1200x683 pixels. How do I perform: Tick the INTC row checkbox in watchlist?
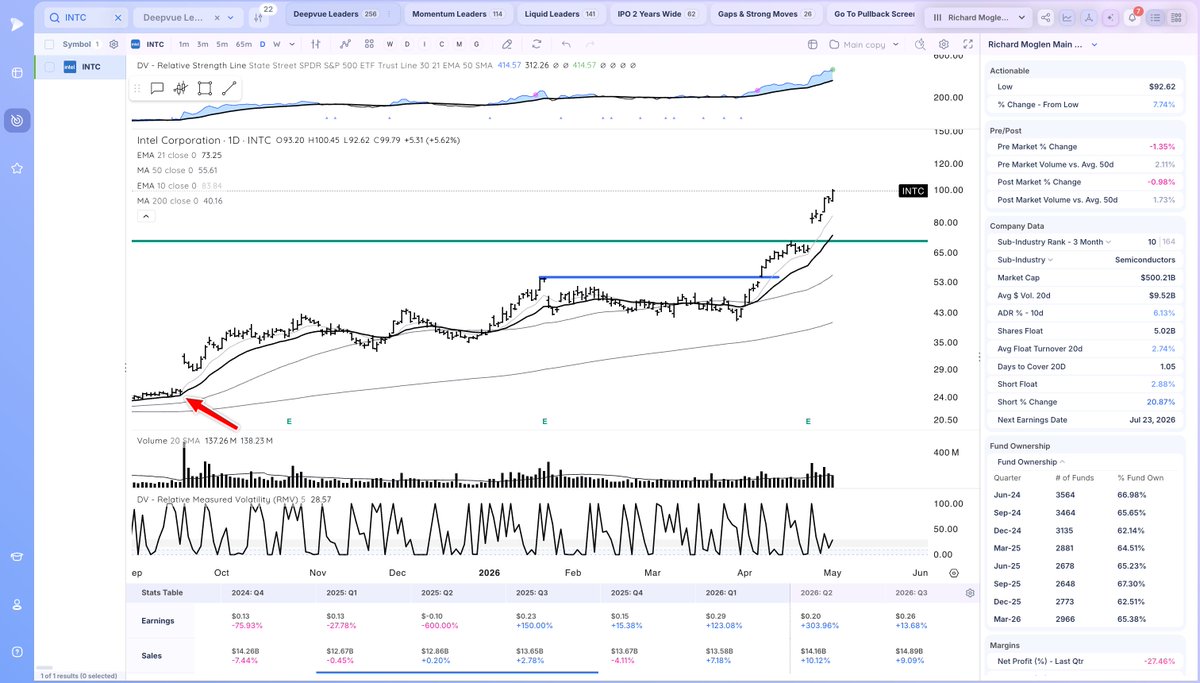tap(49, 67)
